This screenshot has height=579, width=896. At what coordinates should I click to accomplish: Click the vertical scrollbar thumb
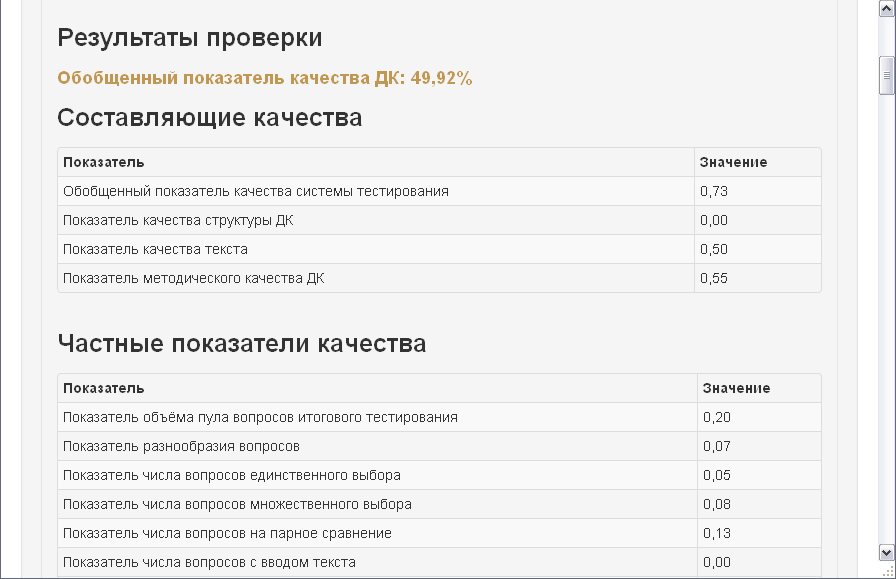(x=886, y=75)
